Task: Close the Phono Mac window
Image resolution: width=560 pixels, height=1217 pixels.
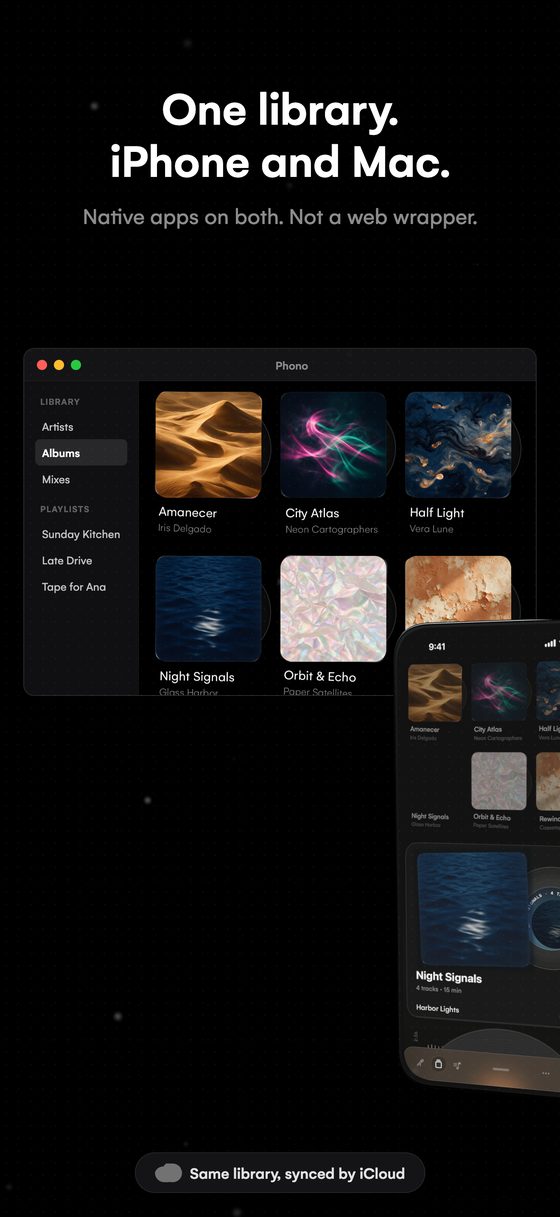Action: pyautogui.click(x=42, y=366)
